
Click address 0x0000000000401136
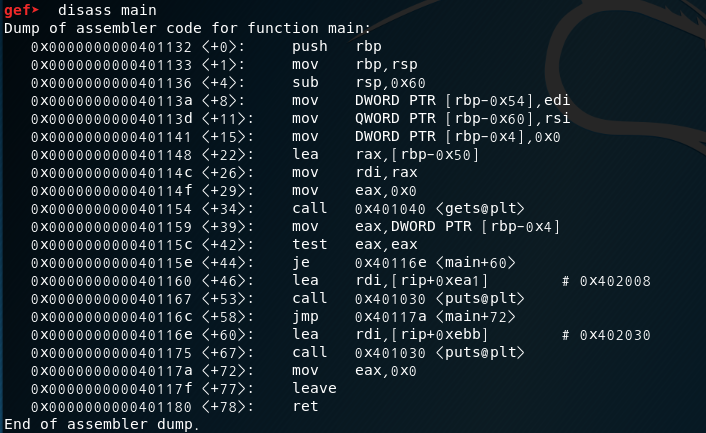point(111,83)
